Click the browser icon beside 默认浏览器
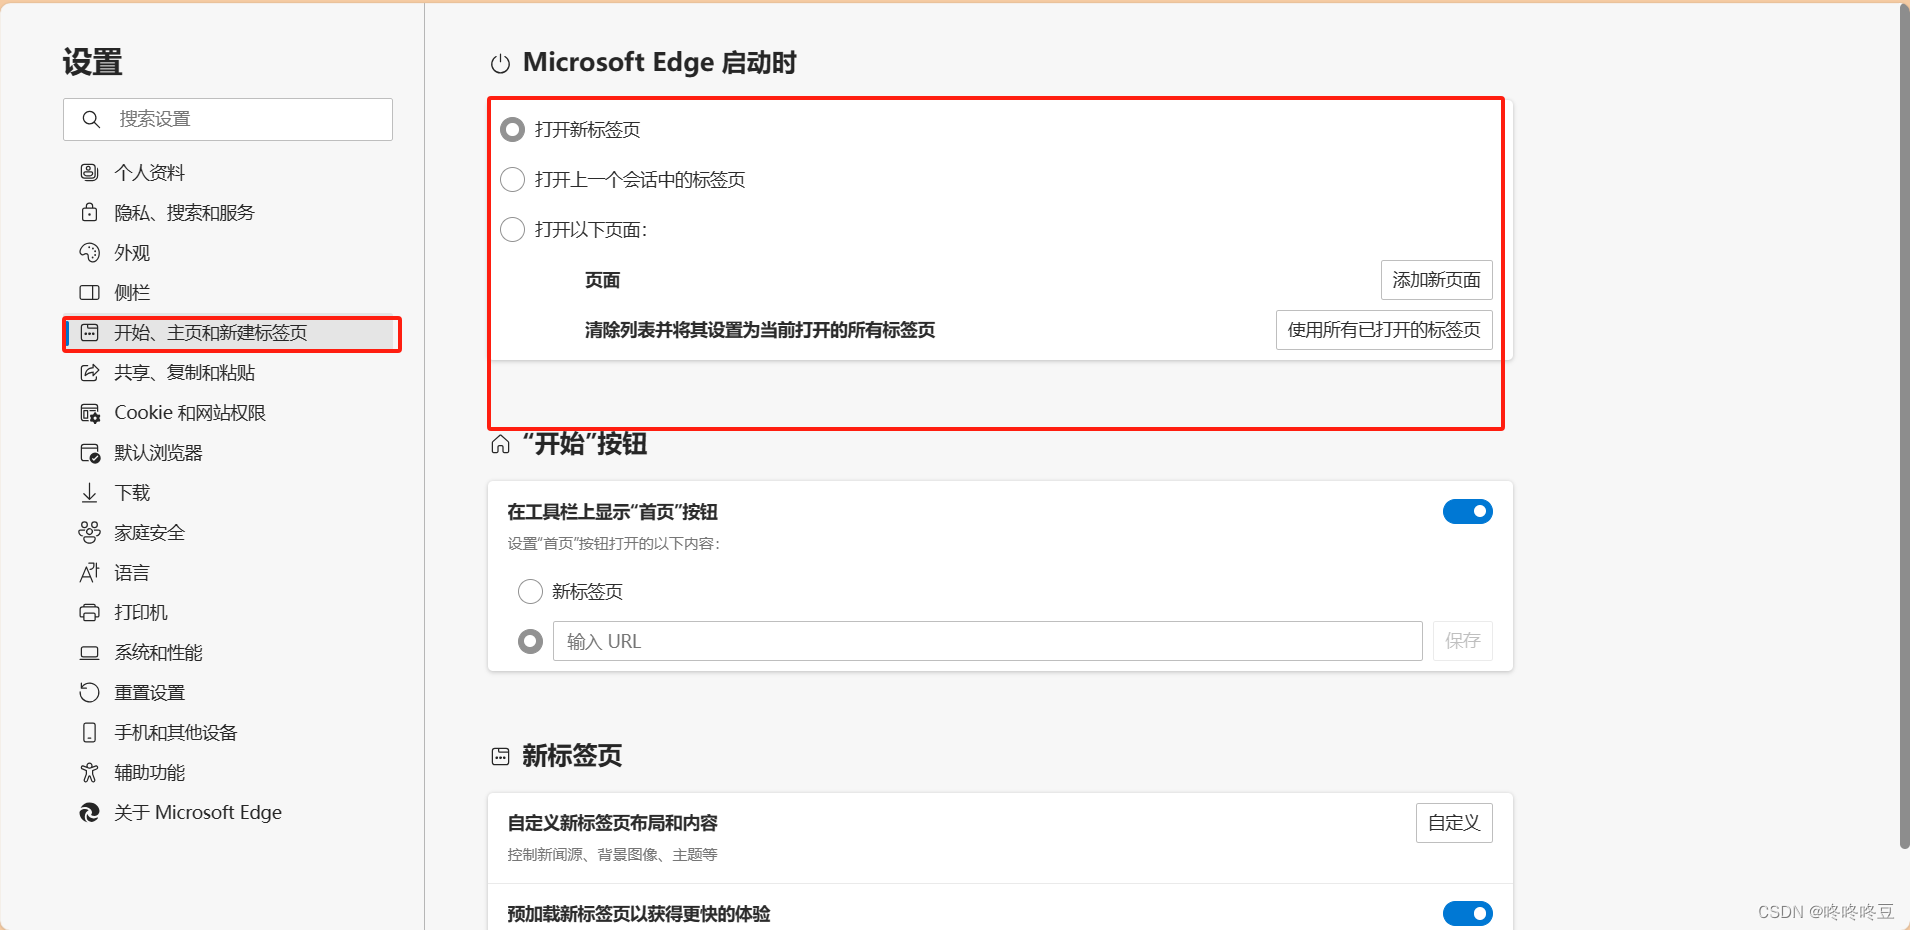 [x=89, y=452]
